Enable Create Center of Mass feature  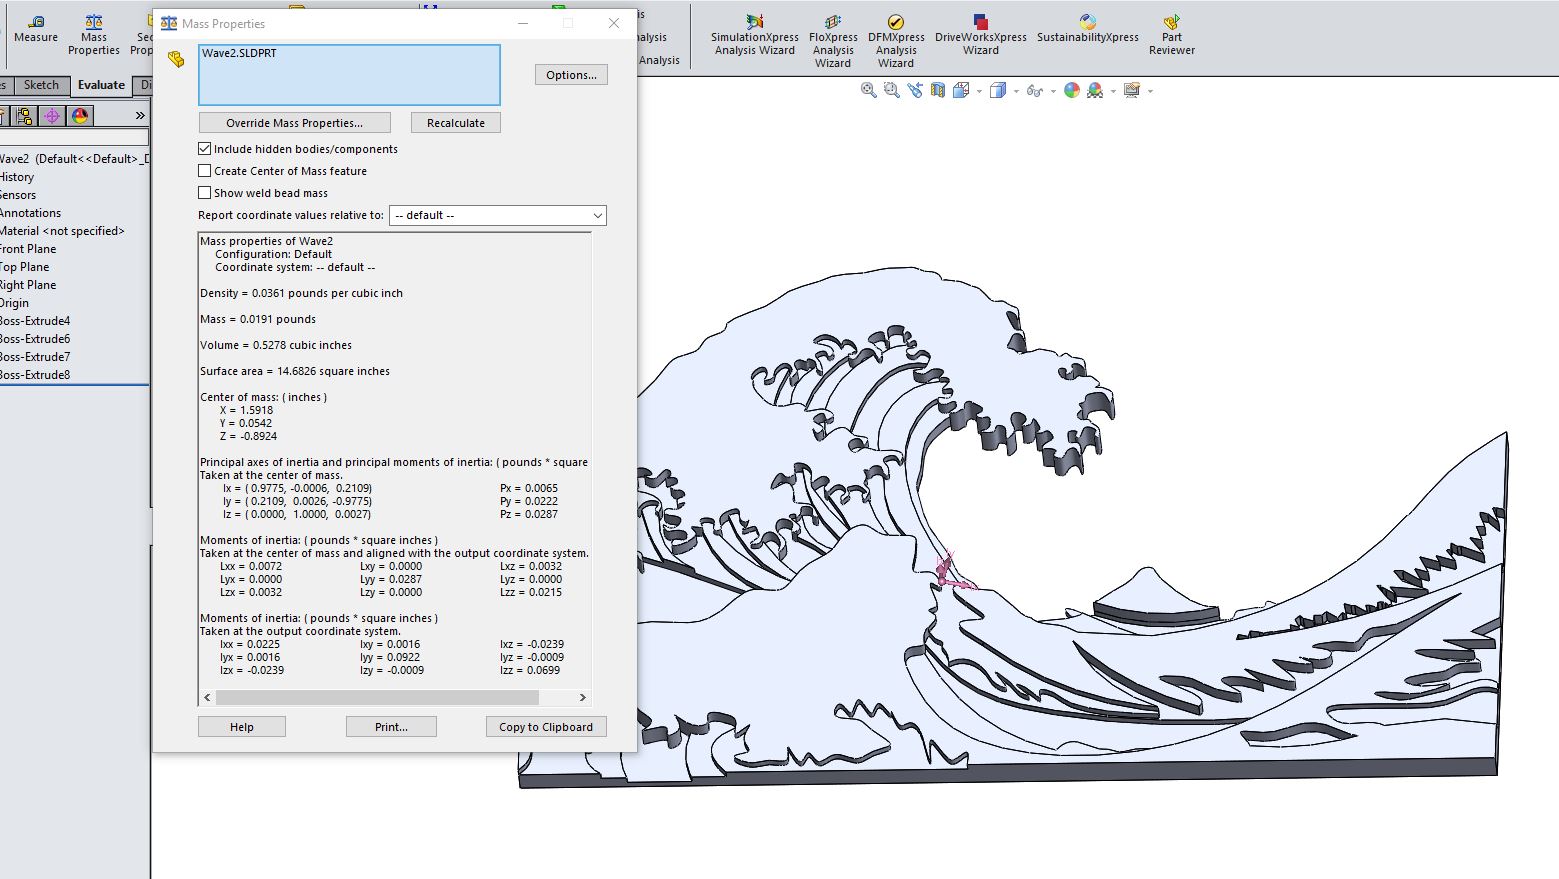204,170
